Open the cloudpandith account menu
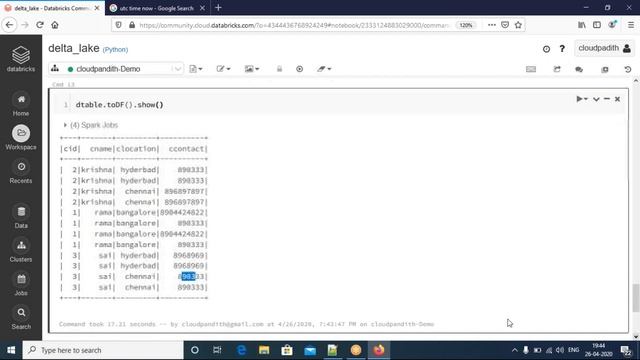640x360 pixels. pos(604,48)
